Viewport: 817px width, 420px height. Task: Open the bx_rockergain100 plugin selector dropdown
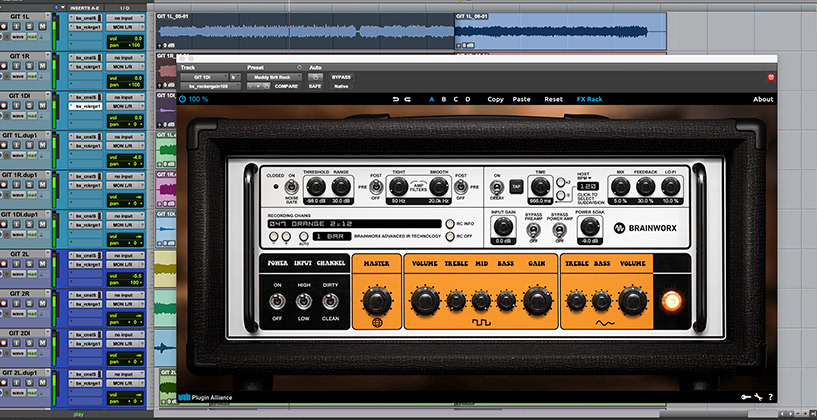click(x=211, y=87)
